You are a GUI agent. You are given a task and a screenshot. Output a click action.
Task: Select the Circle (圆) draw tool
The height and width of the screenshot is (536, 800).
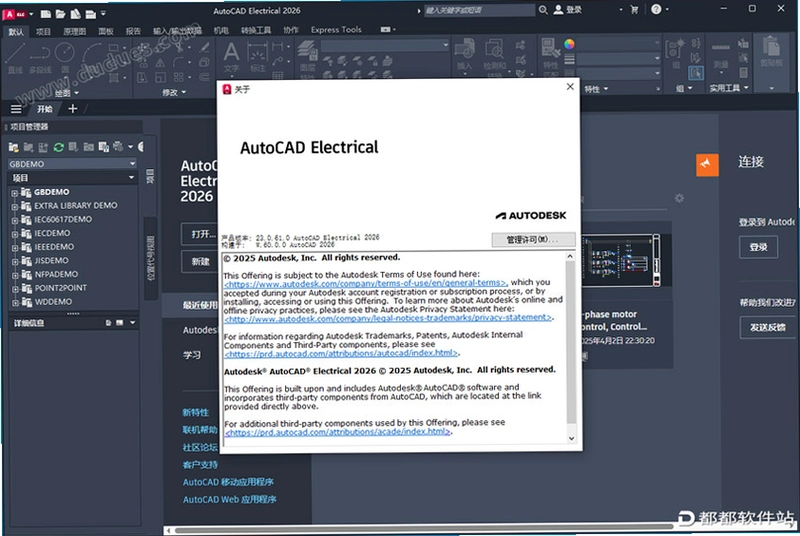pos(65,59)
